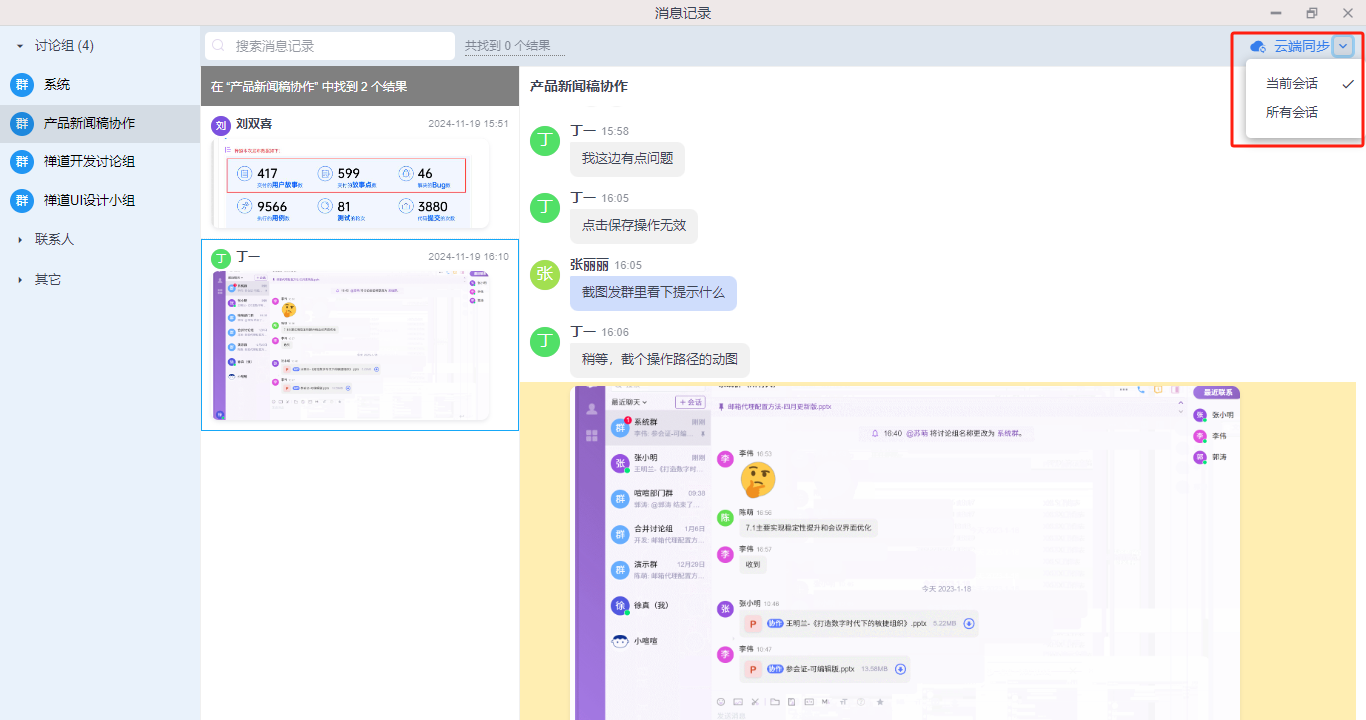The width and height of the screenshot is (1366, 720).
Task: Click 刘双喜's purple avatar in results
Action: coord(221,125)
